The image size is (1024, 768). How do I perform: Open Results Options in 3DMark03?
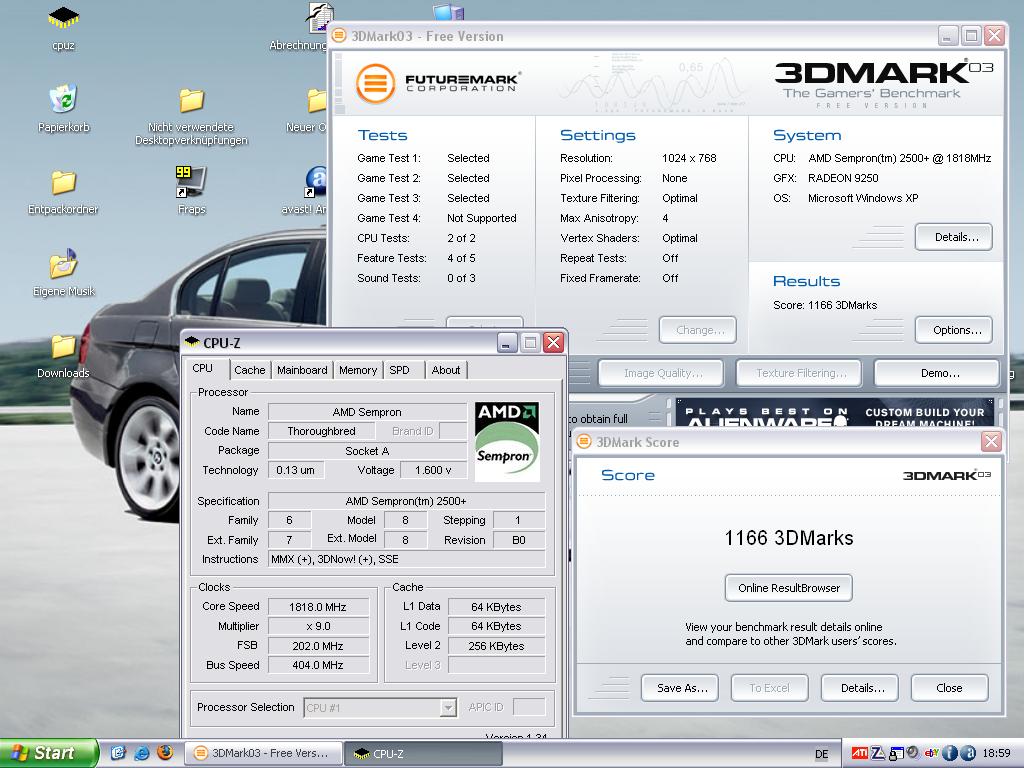953,330
